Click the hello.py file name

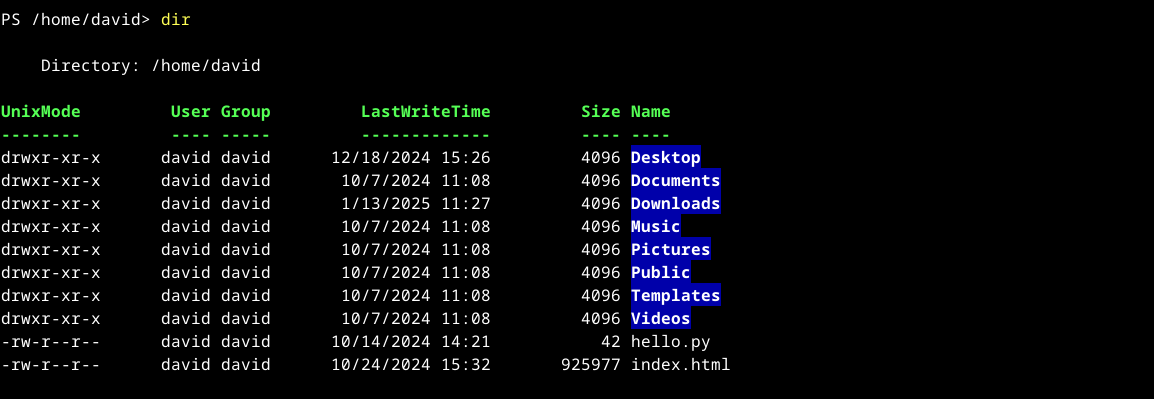pyautogui.click(x=670, y=342)
